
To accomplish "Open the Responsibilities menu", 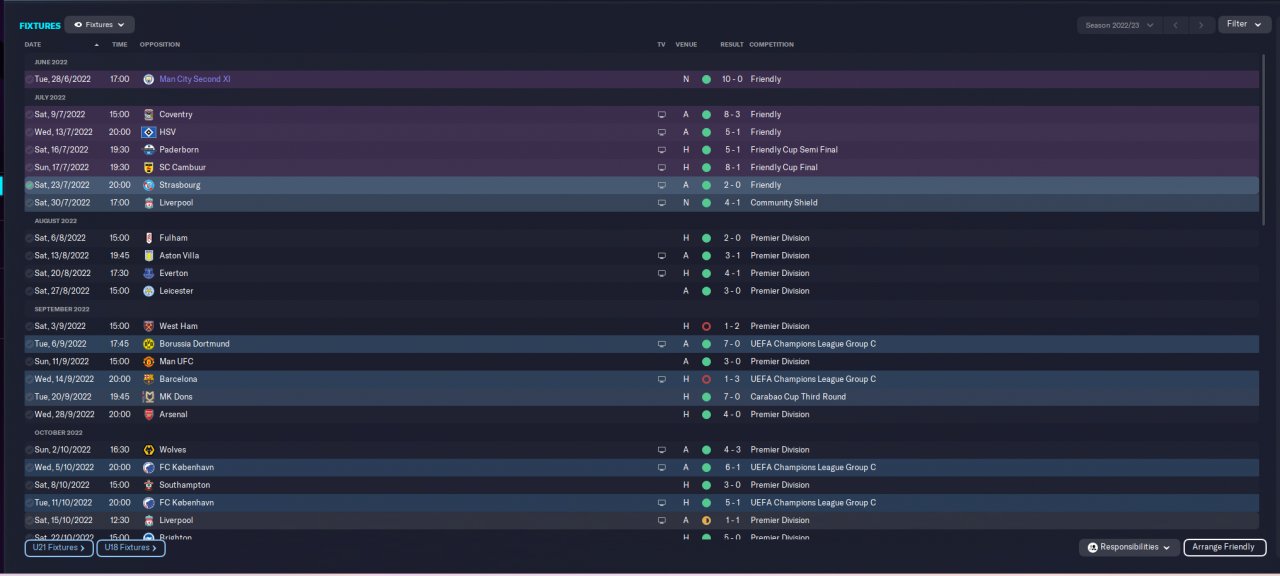I will click(x=1128, y=547).
